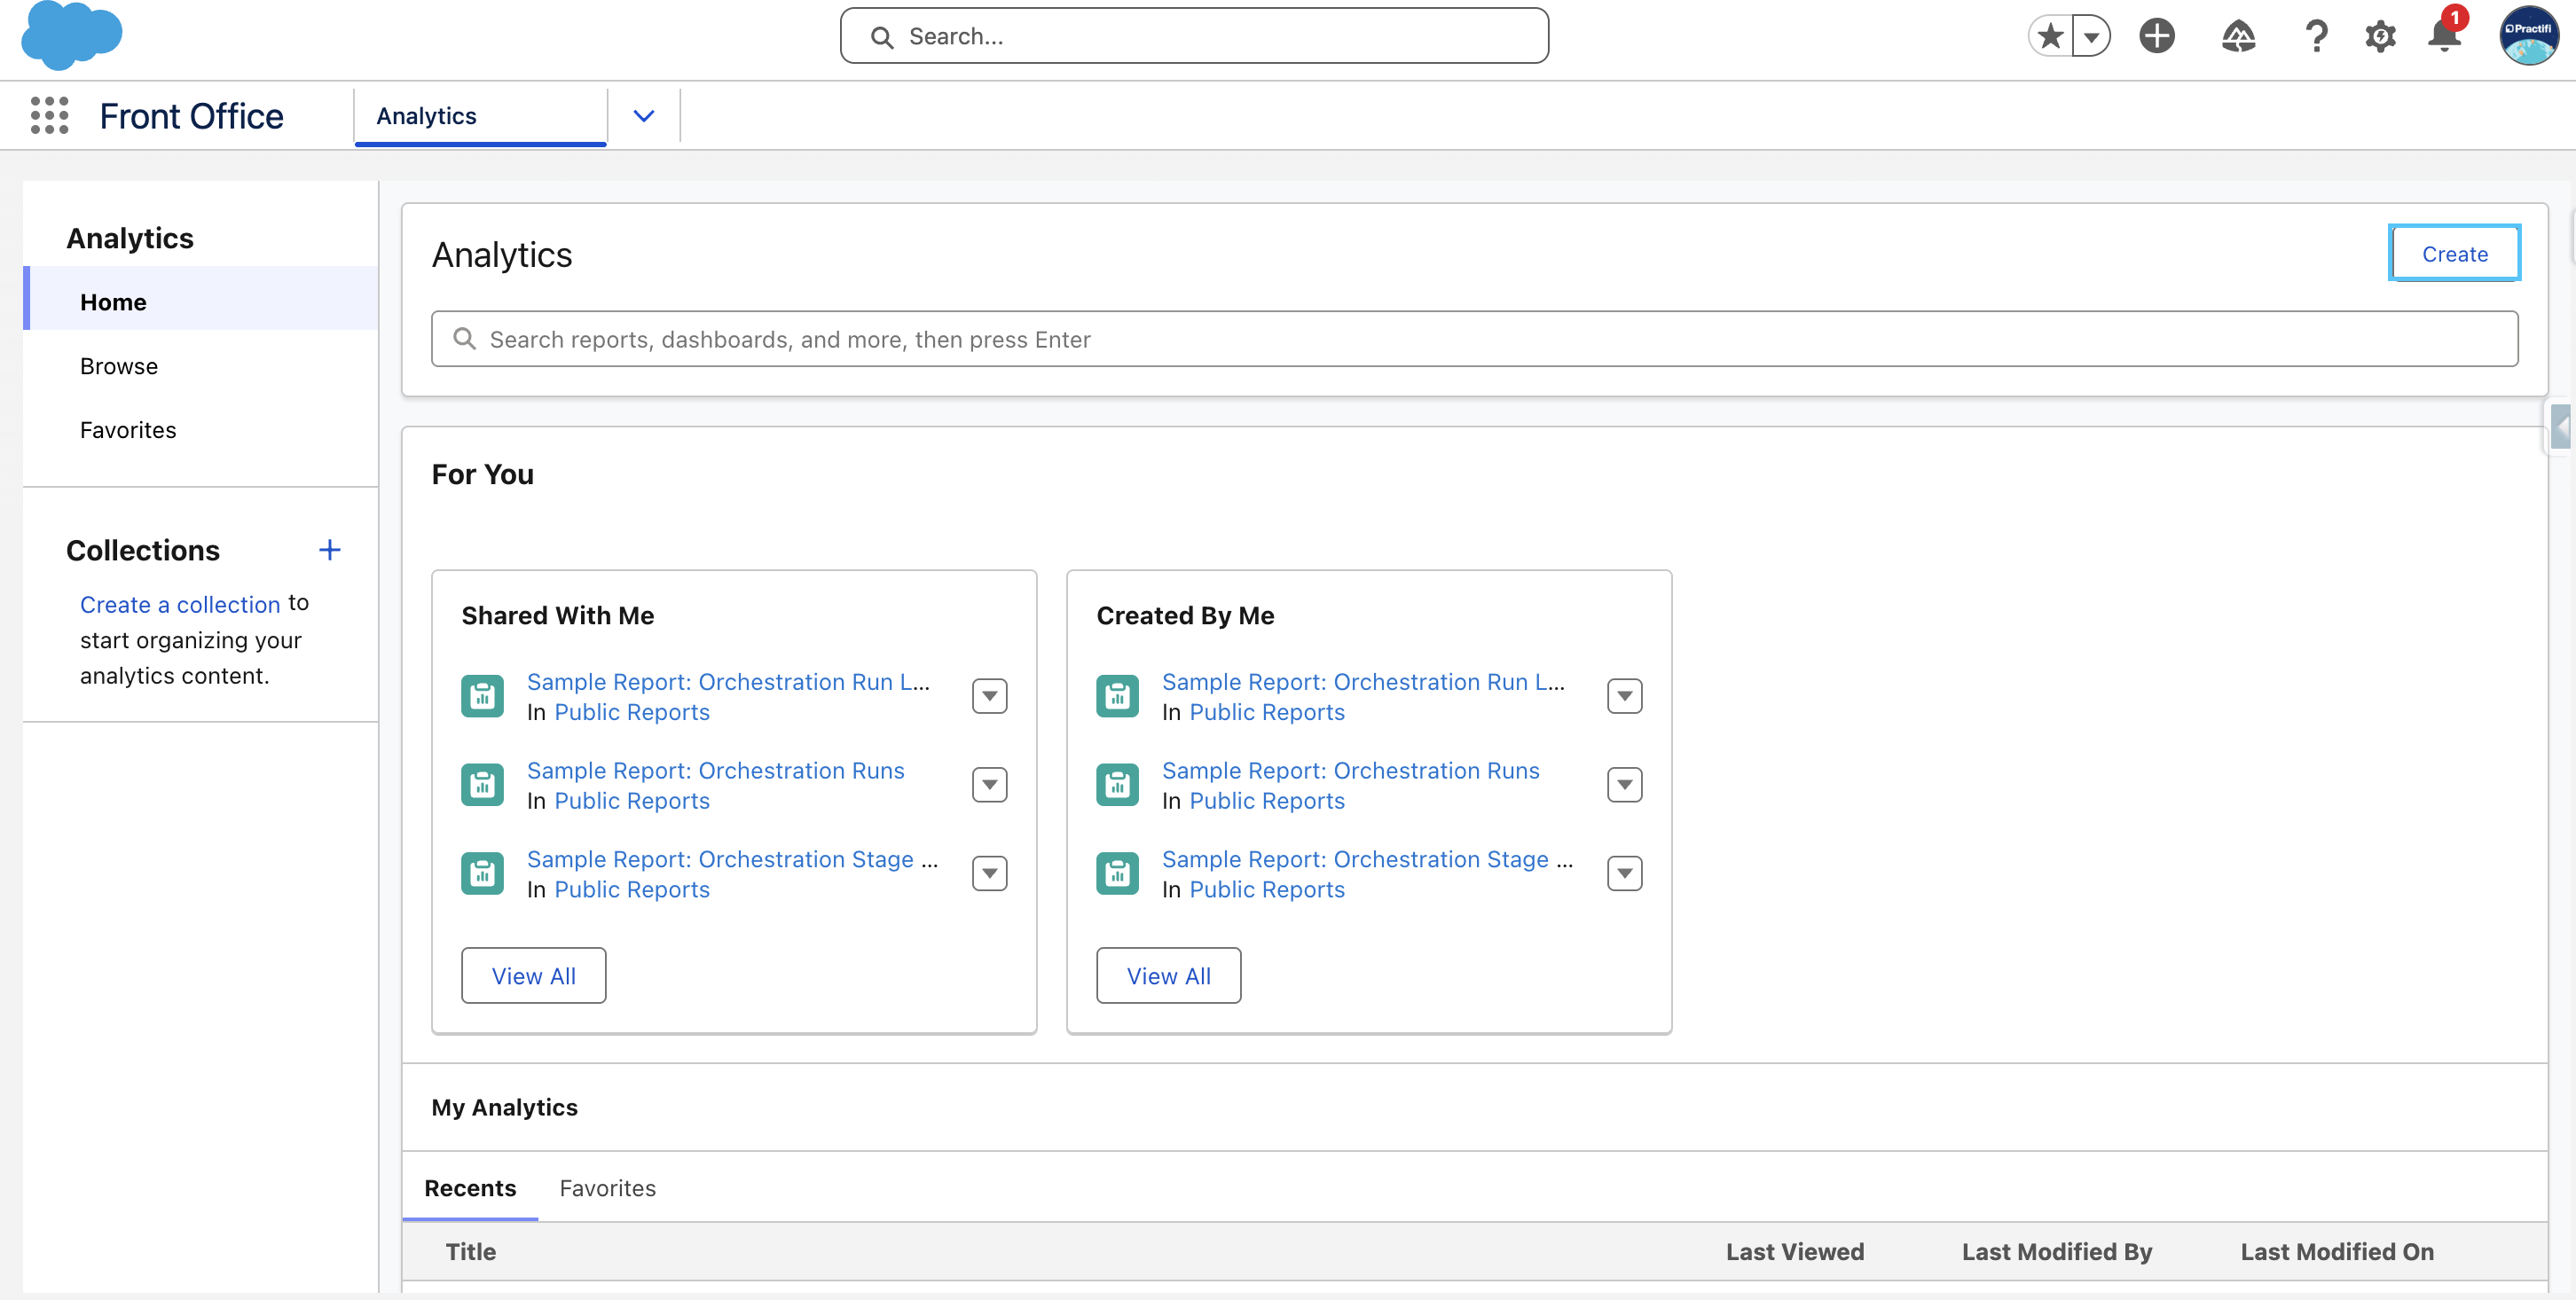2576x1300 pixels.
Task: Open Created By Me Orchestration Stage report link
Action: coord(1367,859)
